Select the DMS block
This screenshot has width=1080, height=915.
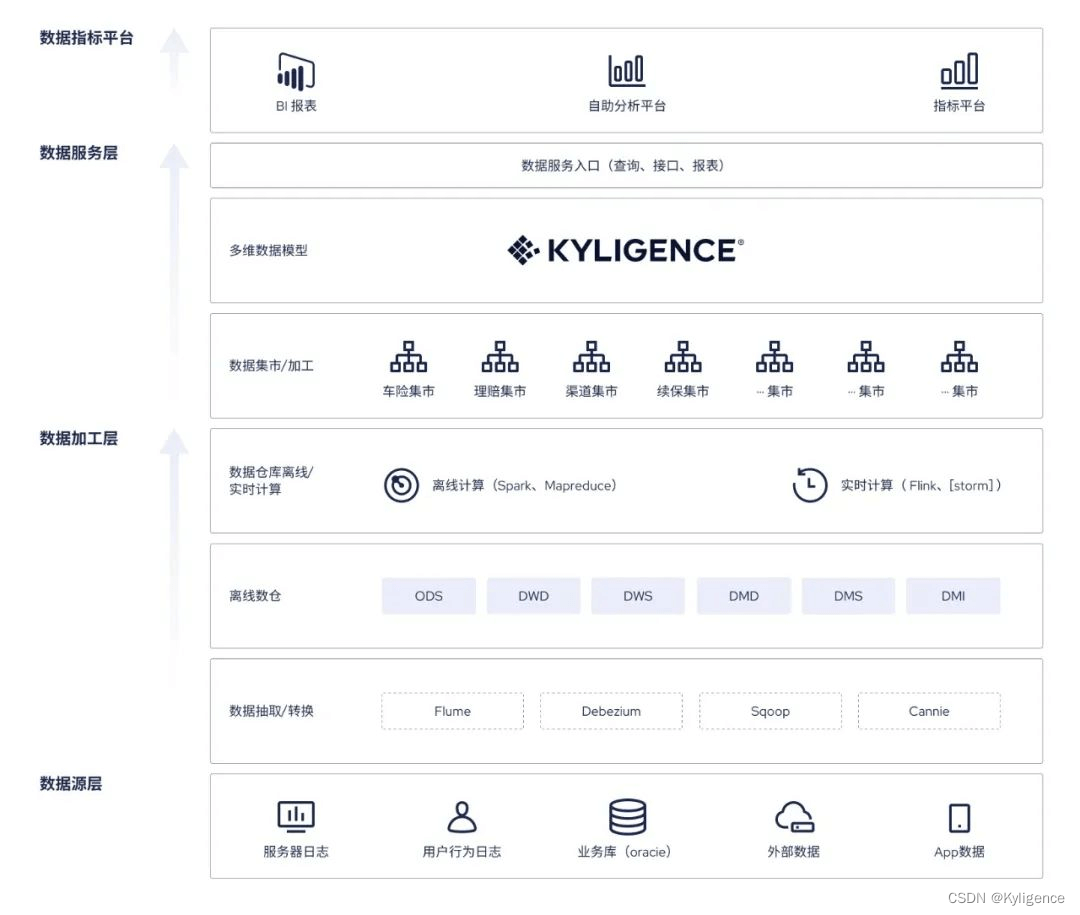coord(849,596)
